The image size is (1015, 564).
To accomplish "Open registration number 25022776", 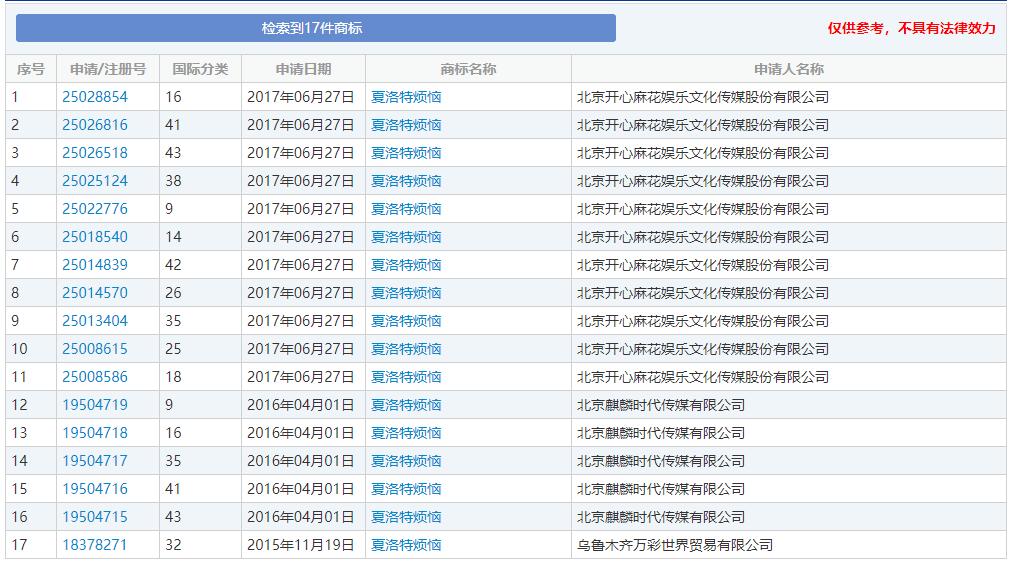I will [x=95, y=209].
